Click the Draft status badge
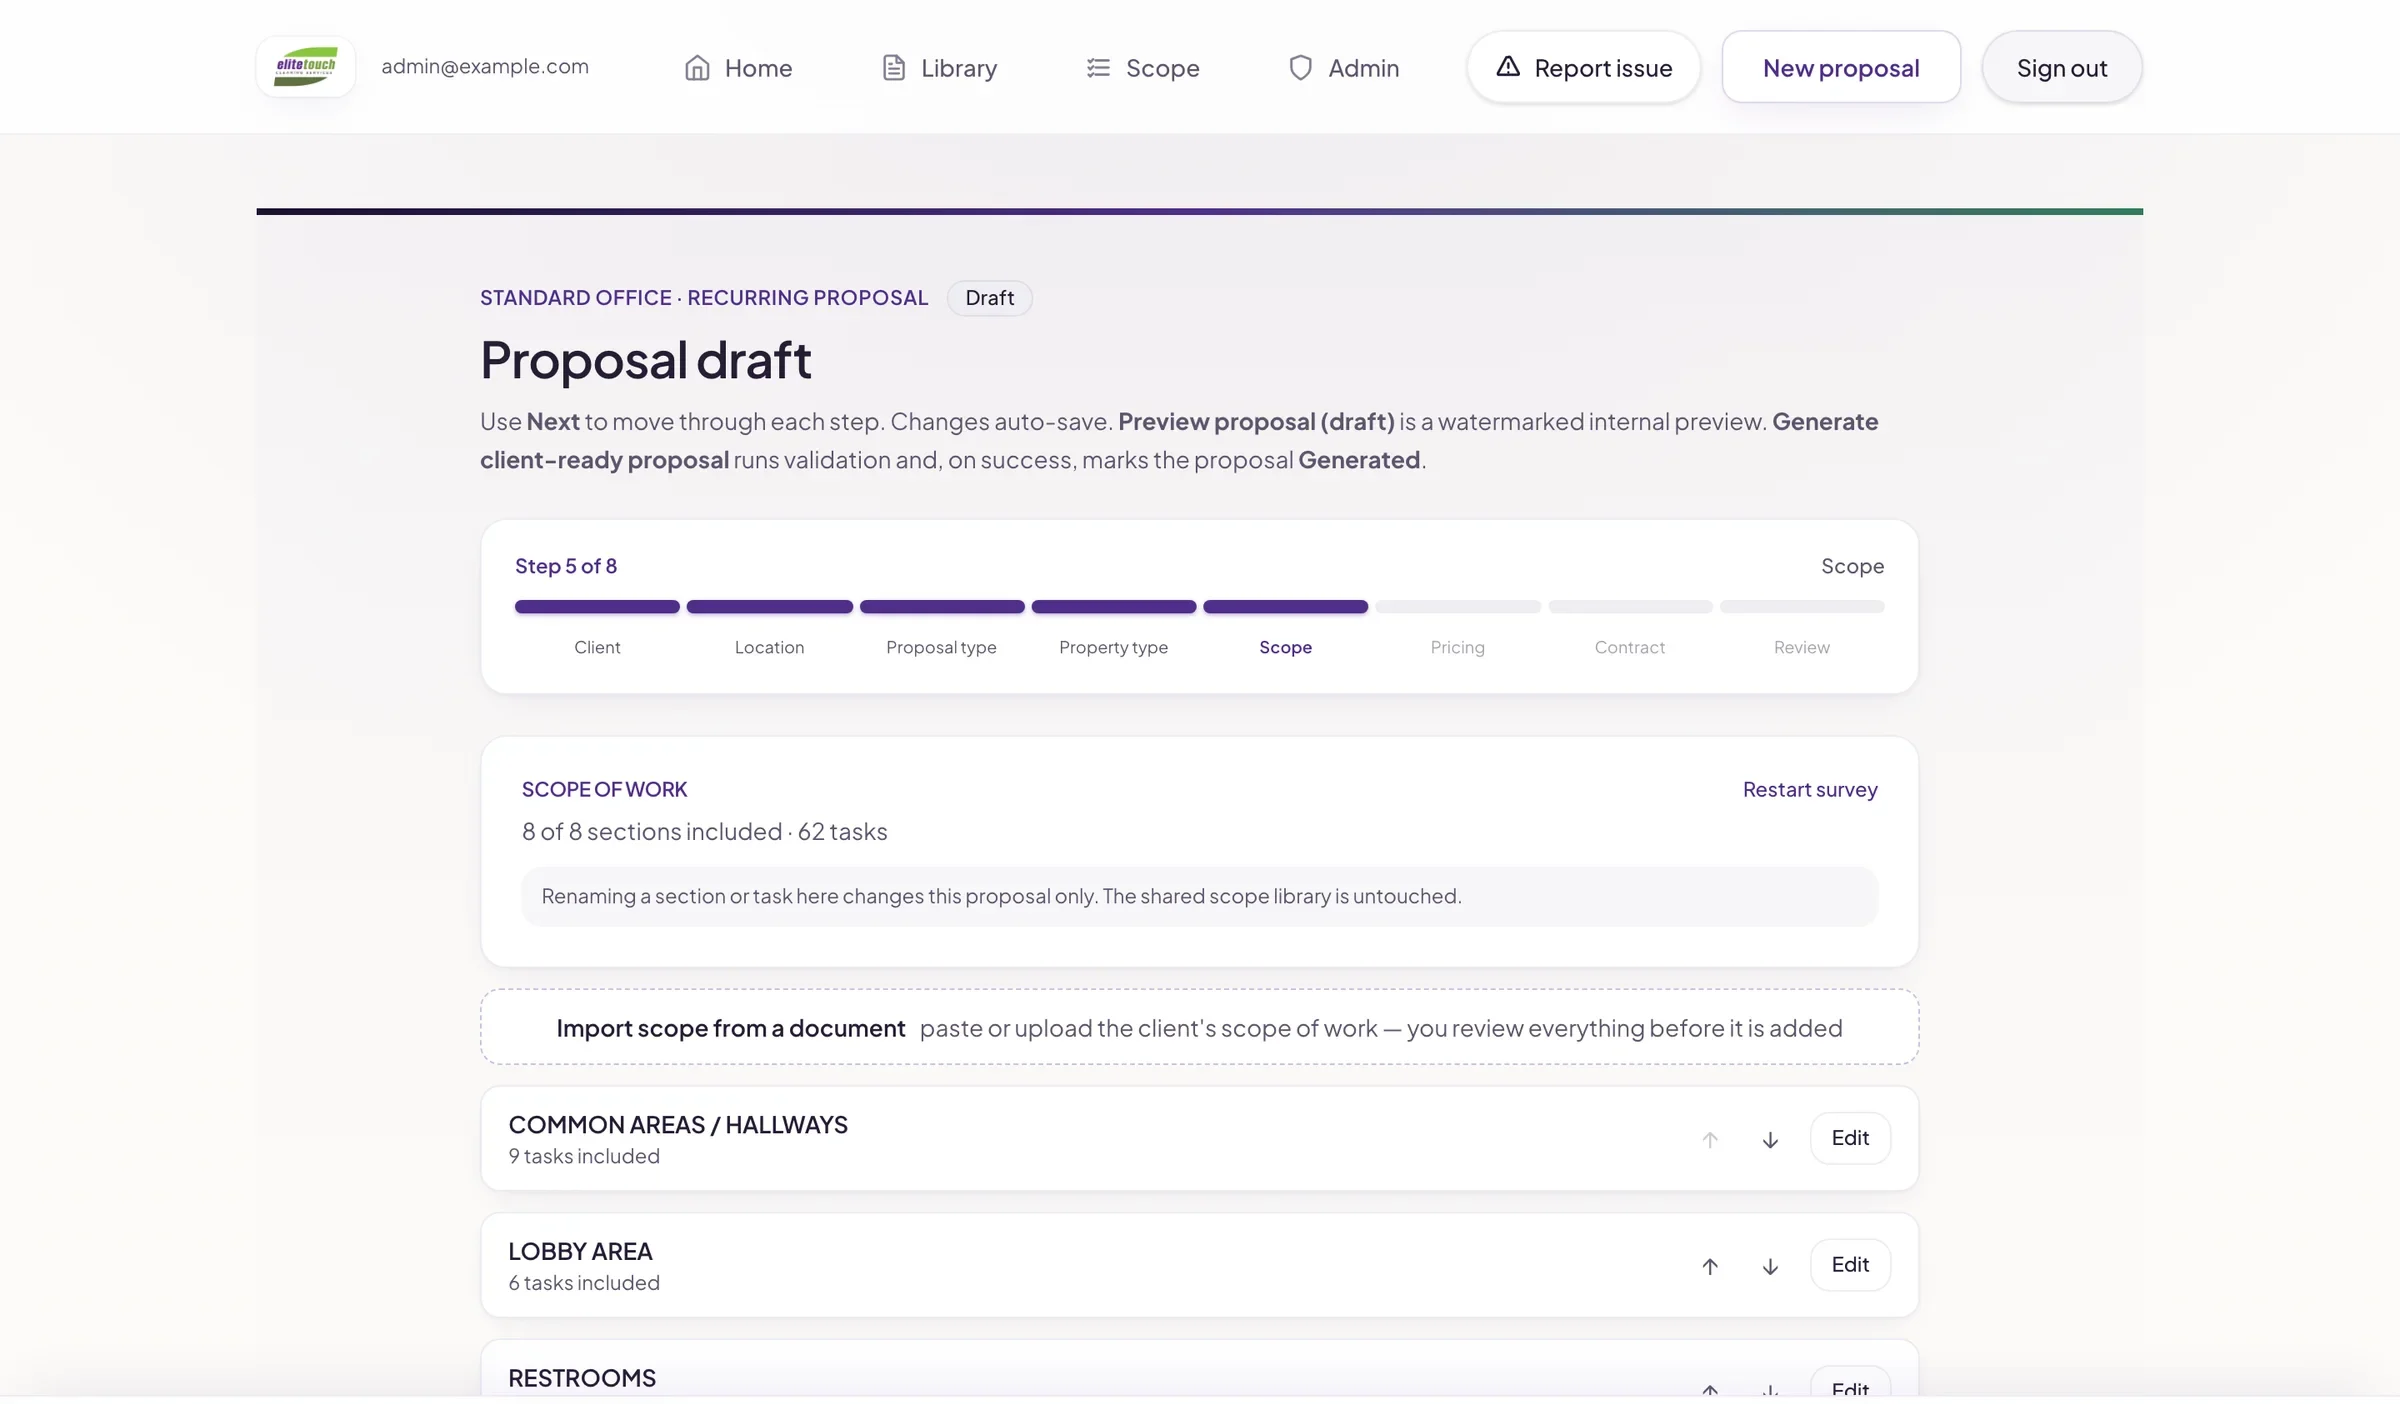This screenshot has width=2400, height=1404. (989, 298)
